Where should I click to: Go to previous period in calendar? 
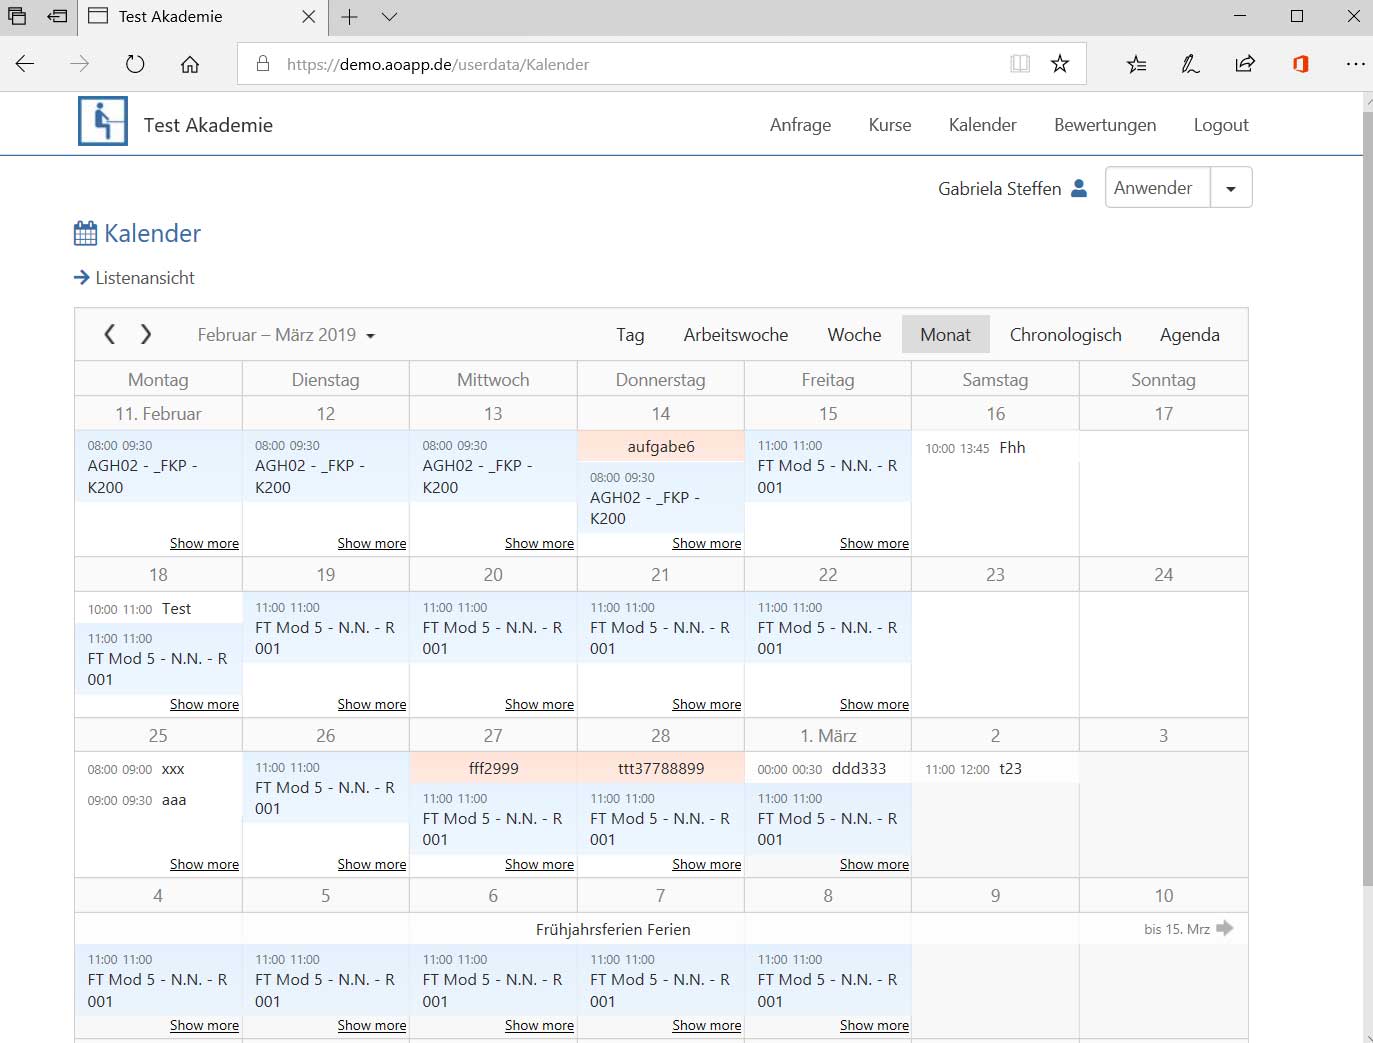pos(110,334)
